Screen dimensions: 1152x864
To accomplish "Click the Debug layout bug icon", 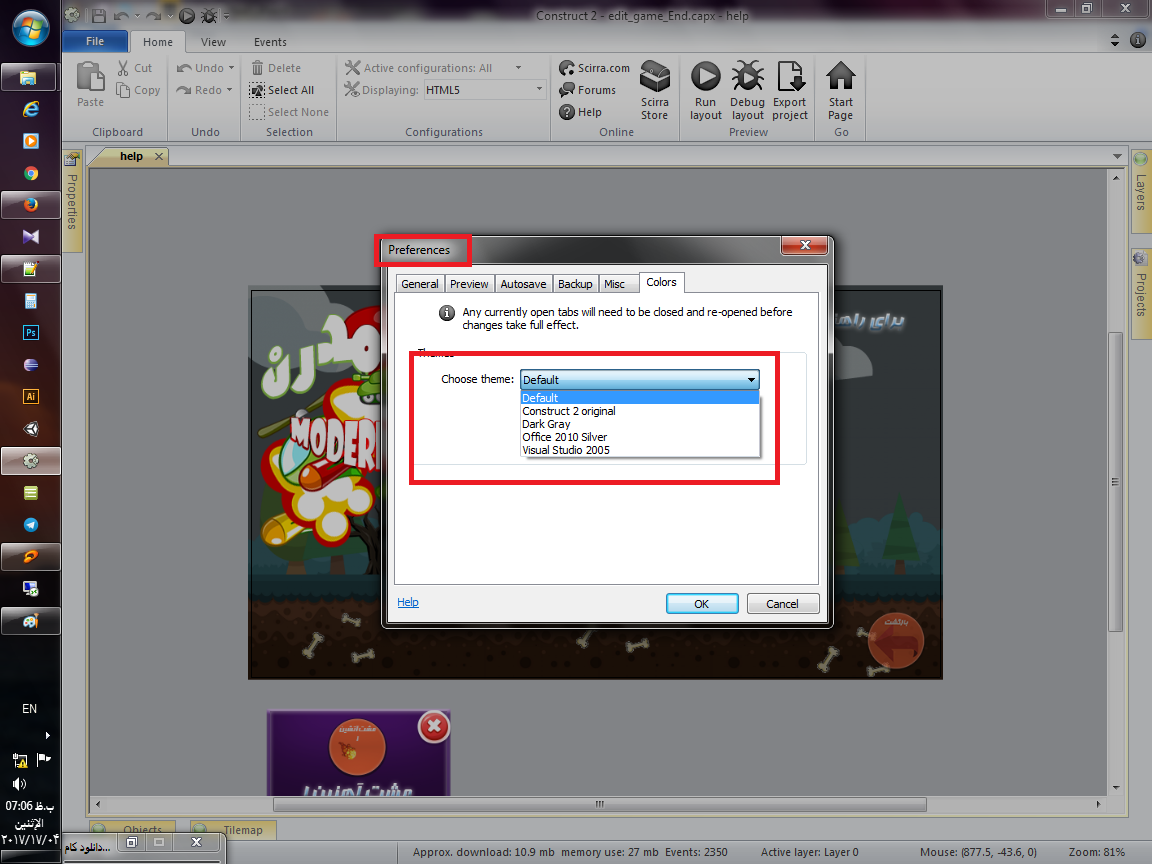I will tap(747, 76).
